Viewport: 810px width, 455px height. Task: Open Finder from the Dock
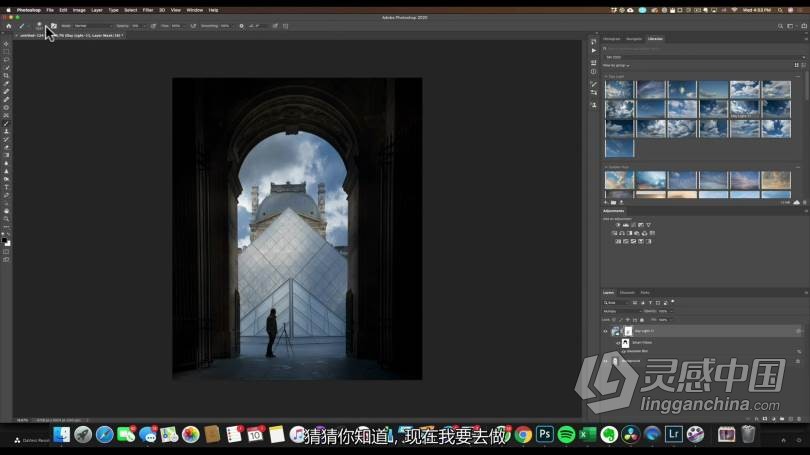pyautogui.click(x=61, y=435)
